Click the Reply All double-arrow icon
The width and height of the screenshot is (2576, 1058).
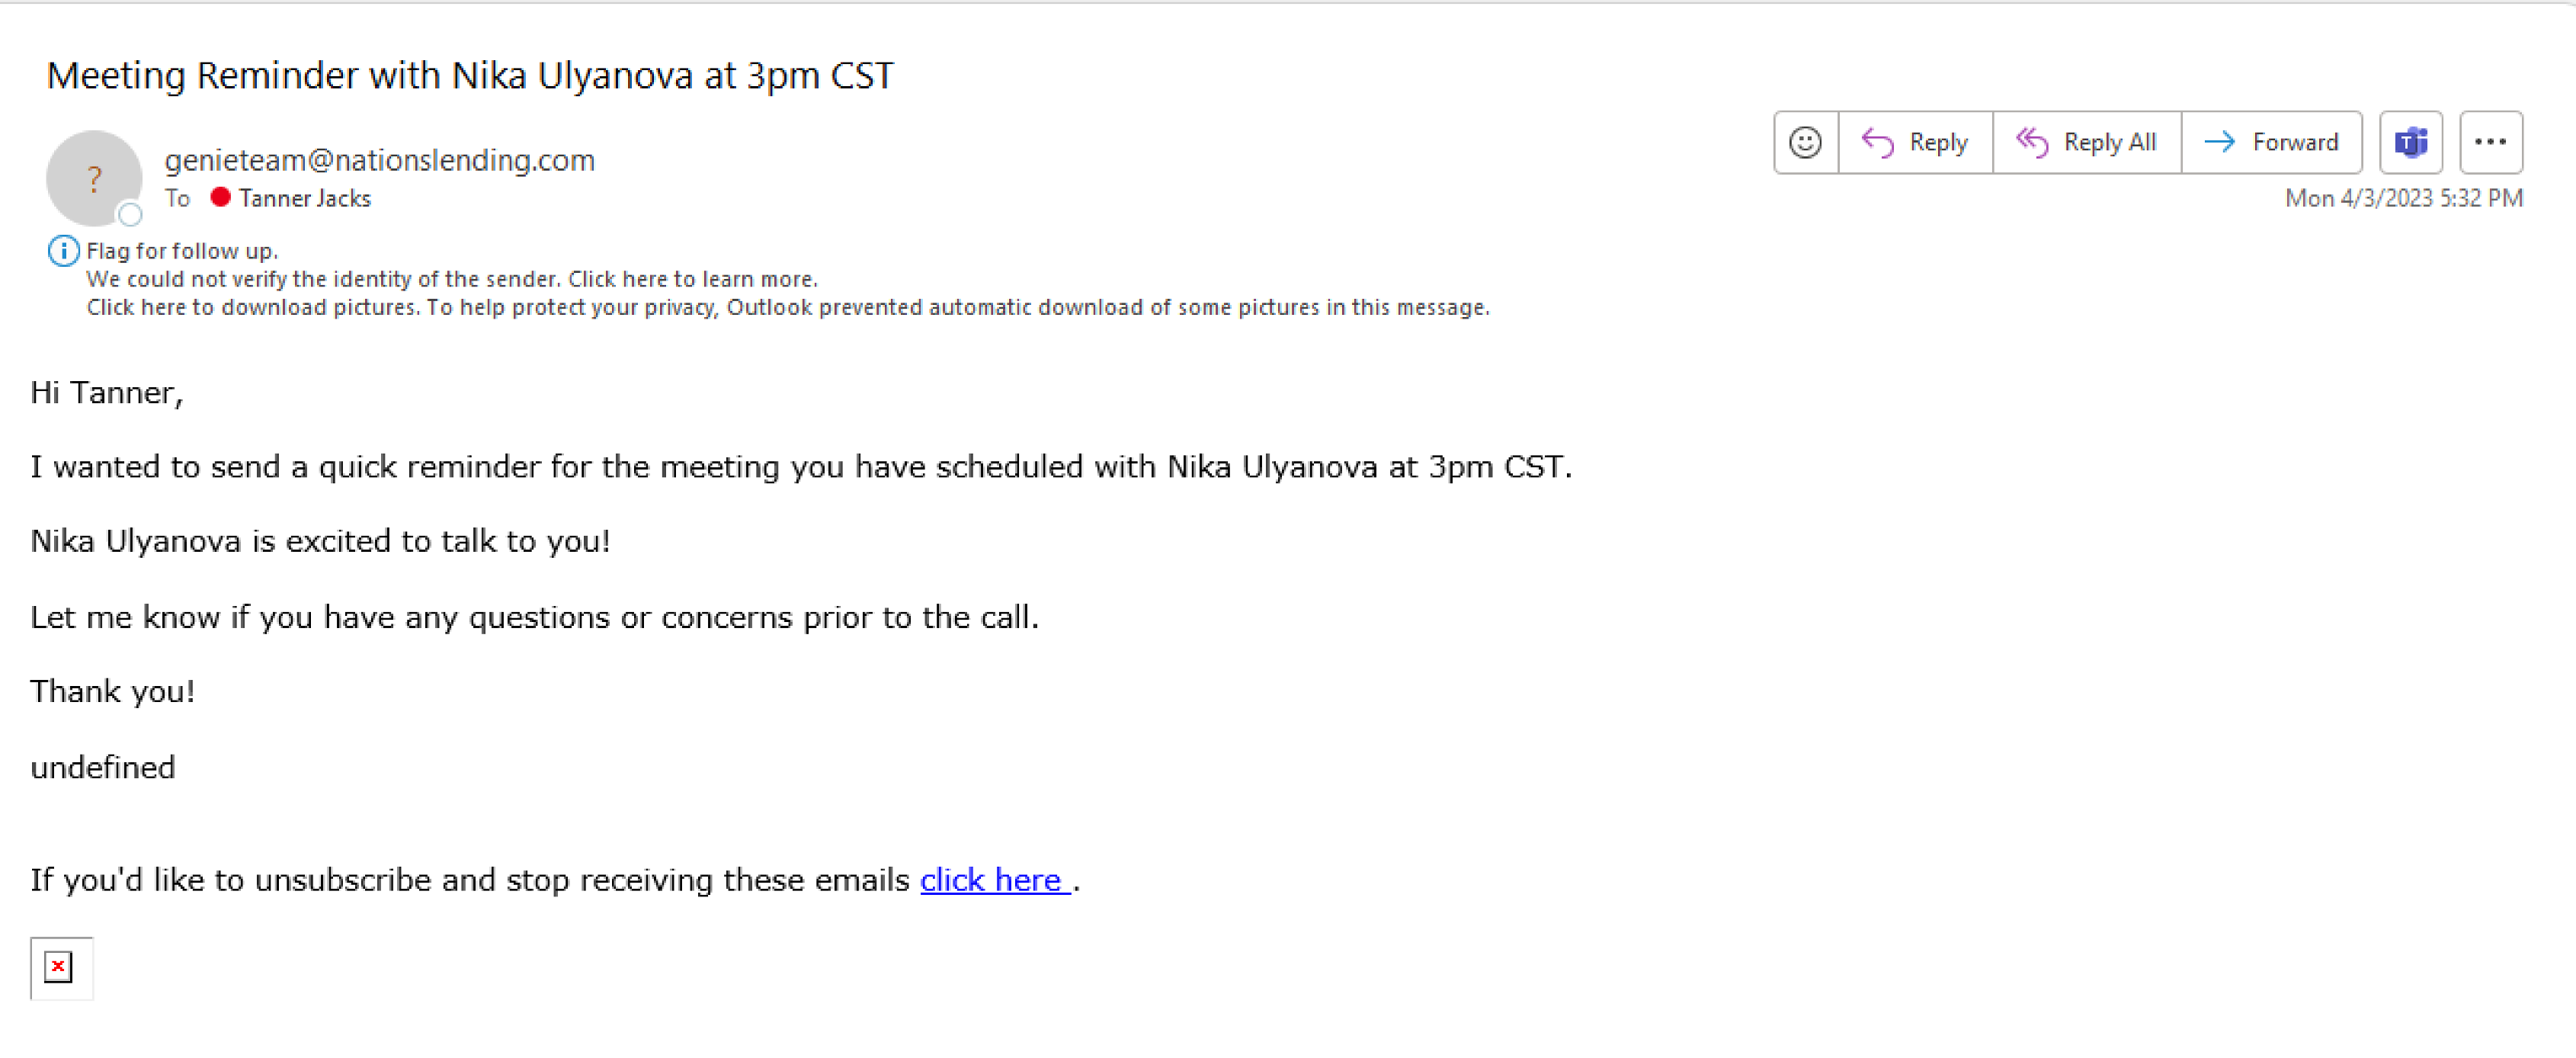tap(2031, 143)
